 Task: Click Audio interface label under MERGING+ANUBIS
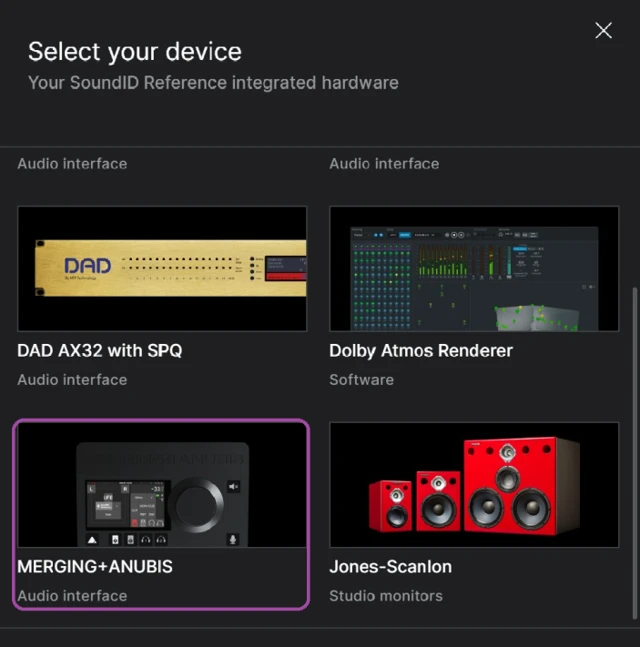click(x=72, y=596)
